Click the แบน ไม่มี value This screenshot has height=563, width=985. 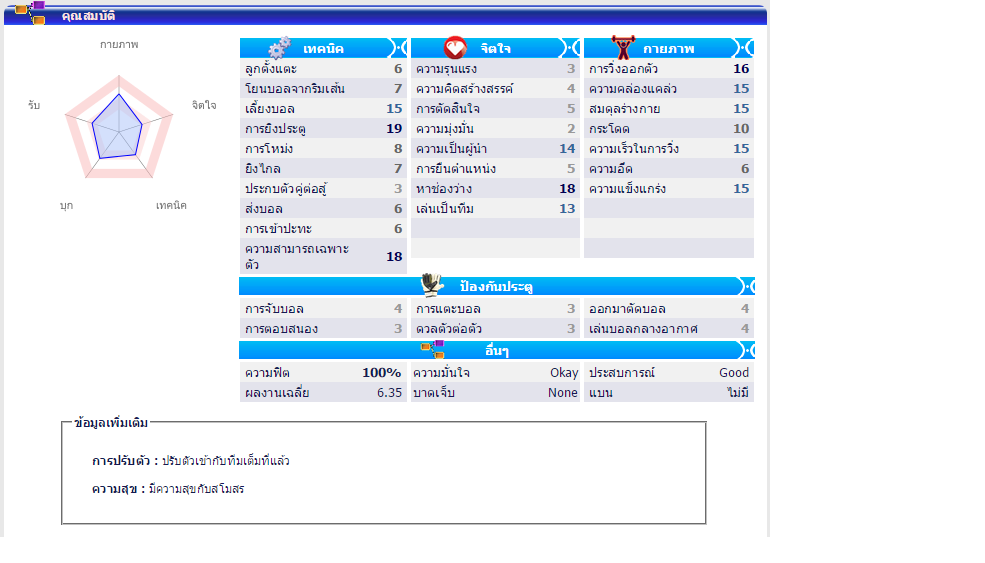(738, 393)
